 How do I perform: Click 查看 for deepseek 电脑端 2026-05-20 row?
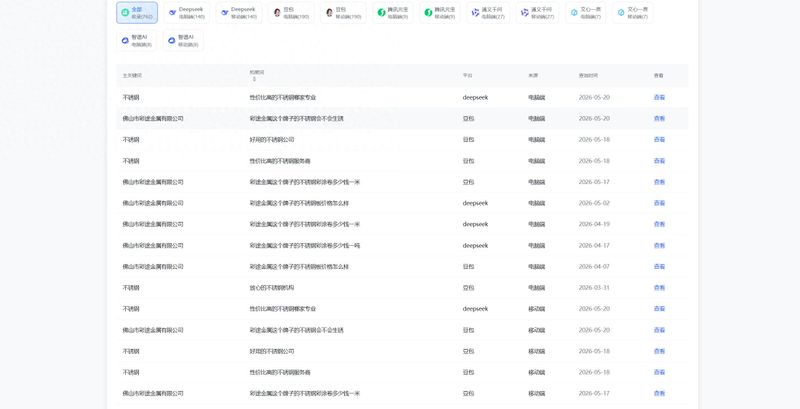tap(659, 97)
